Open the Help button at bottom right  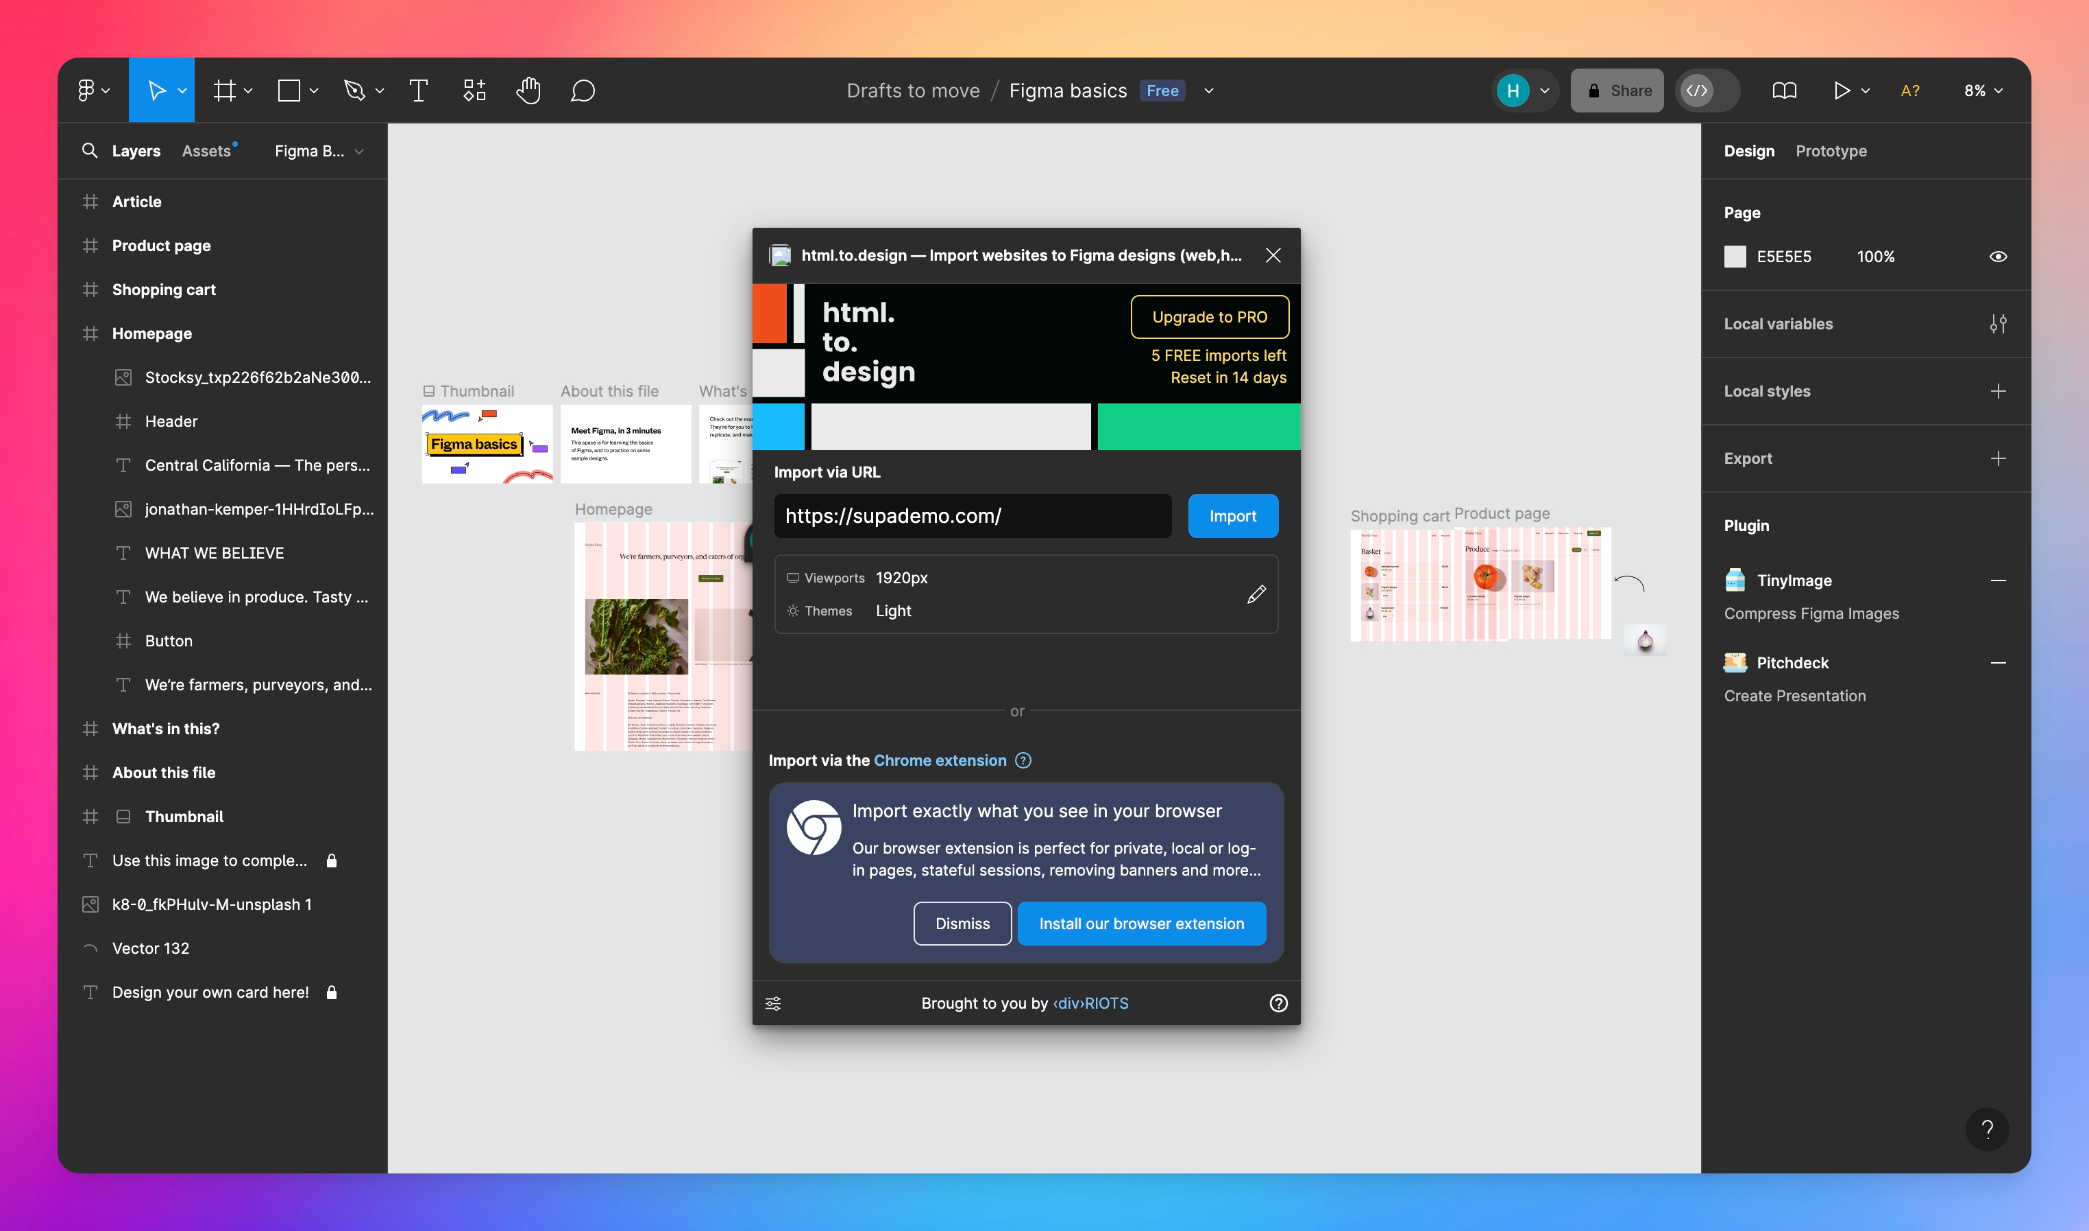coord(1987,1129)
